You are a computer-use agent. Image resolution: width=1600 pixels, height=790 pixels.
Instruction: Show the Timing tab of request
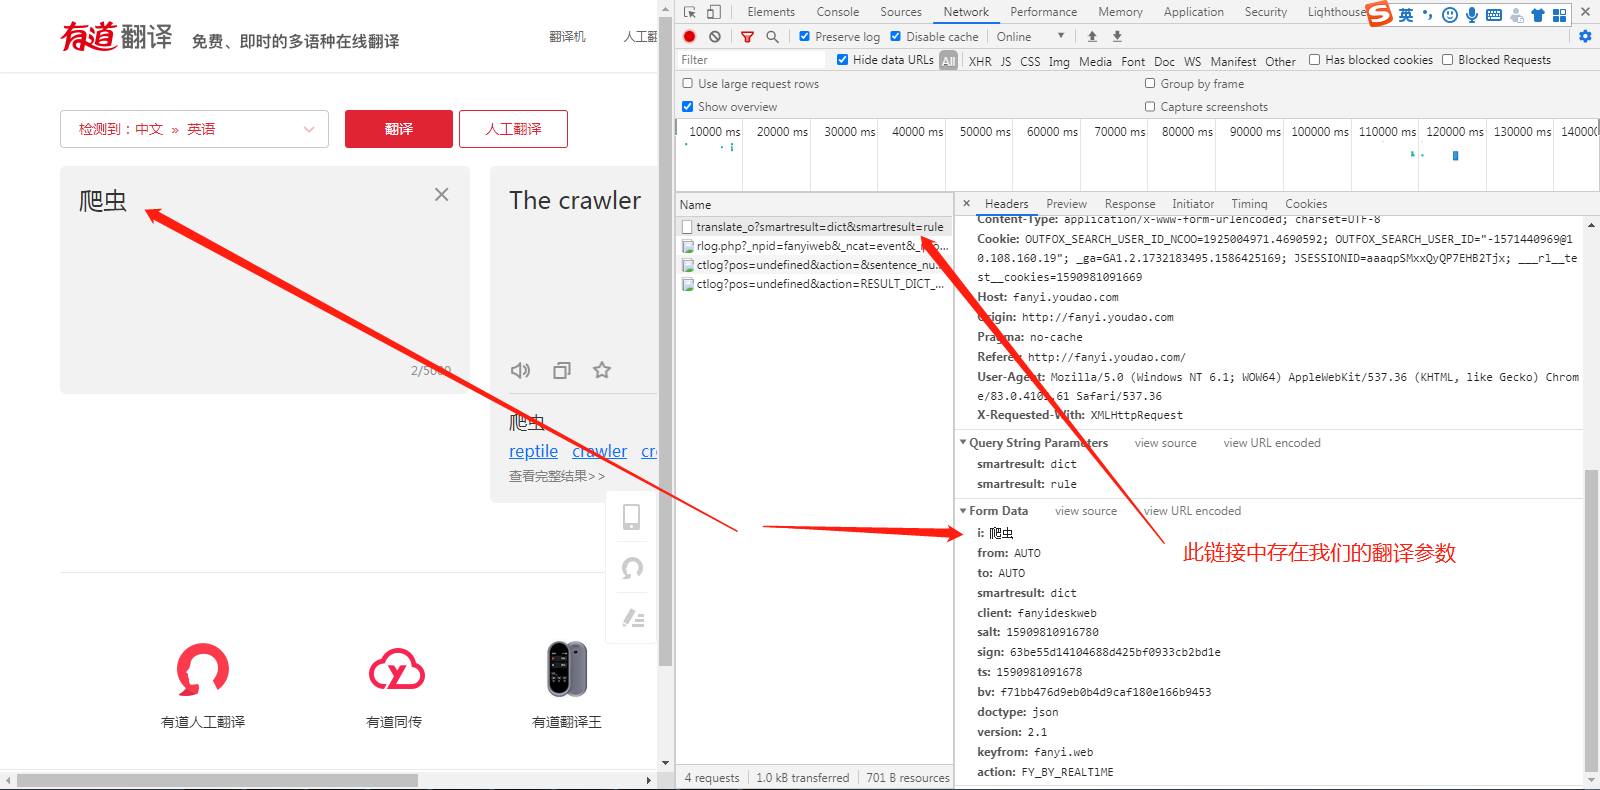click(1249, 204)
